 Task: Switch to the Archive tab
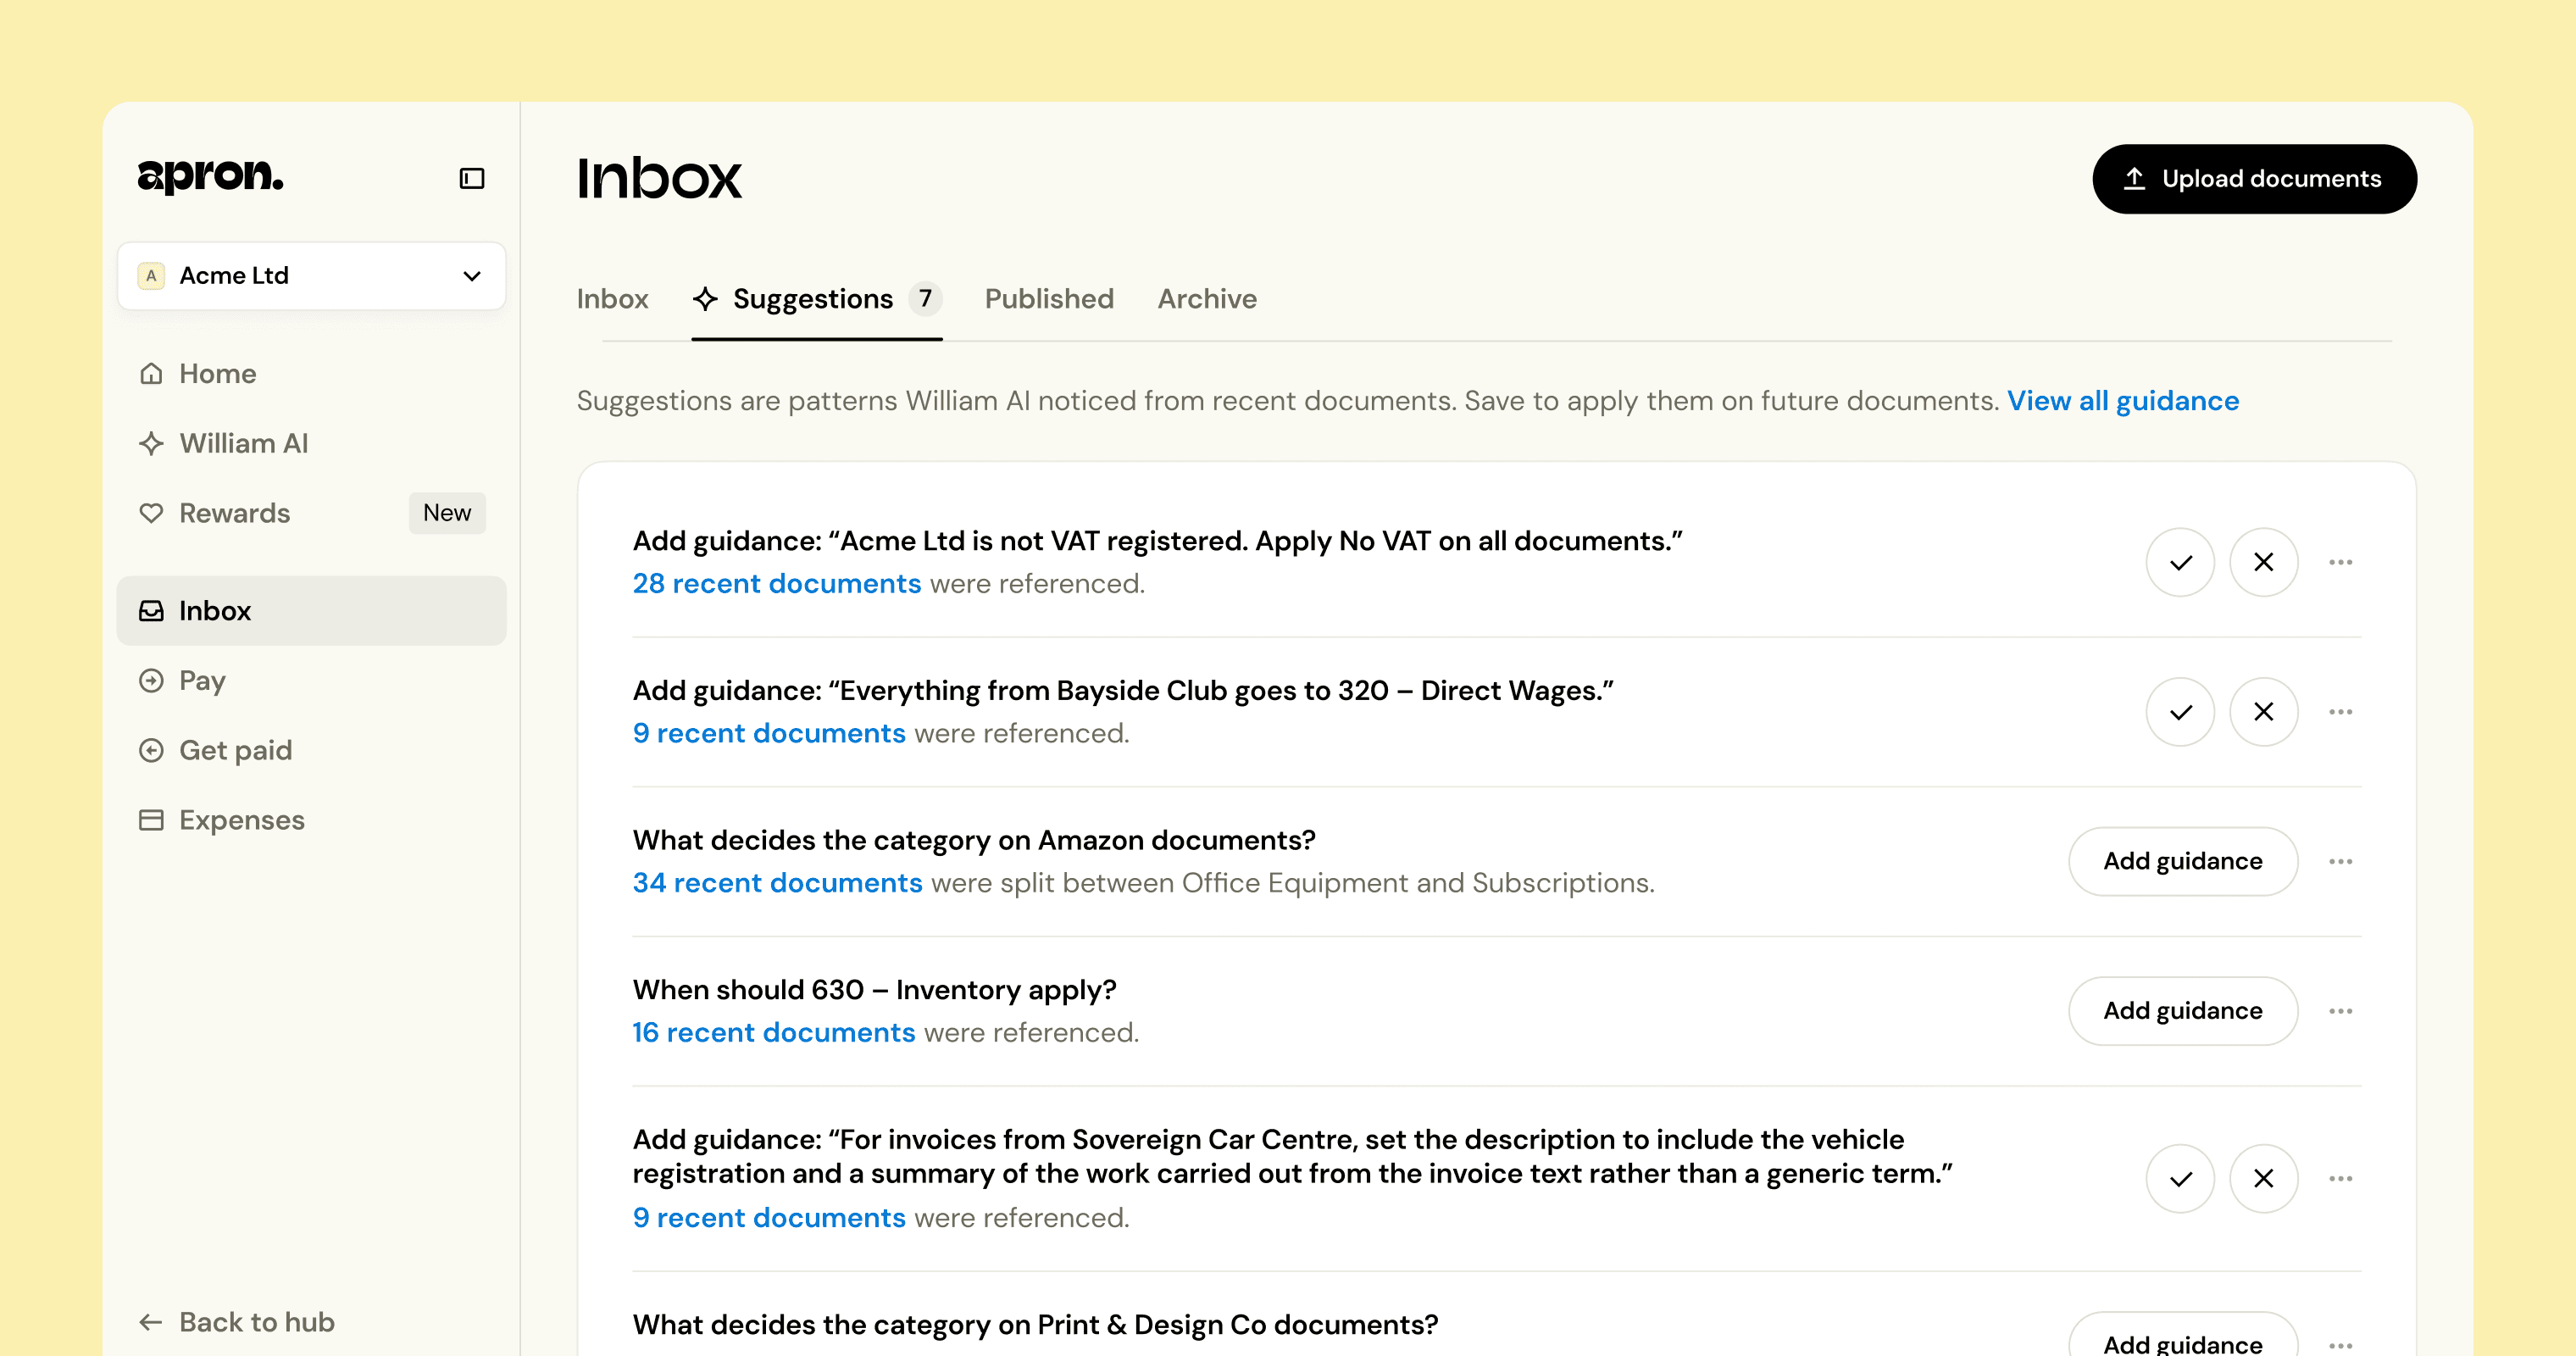point(1207,299)
